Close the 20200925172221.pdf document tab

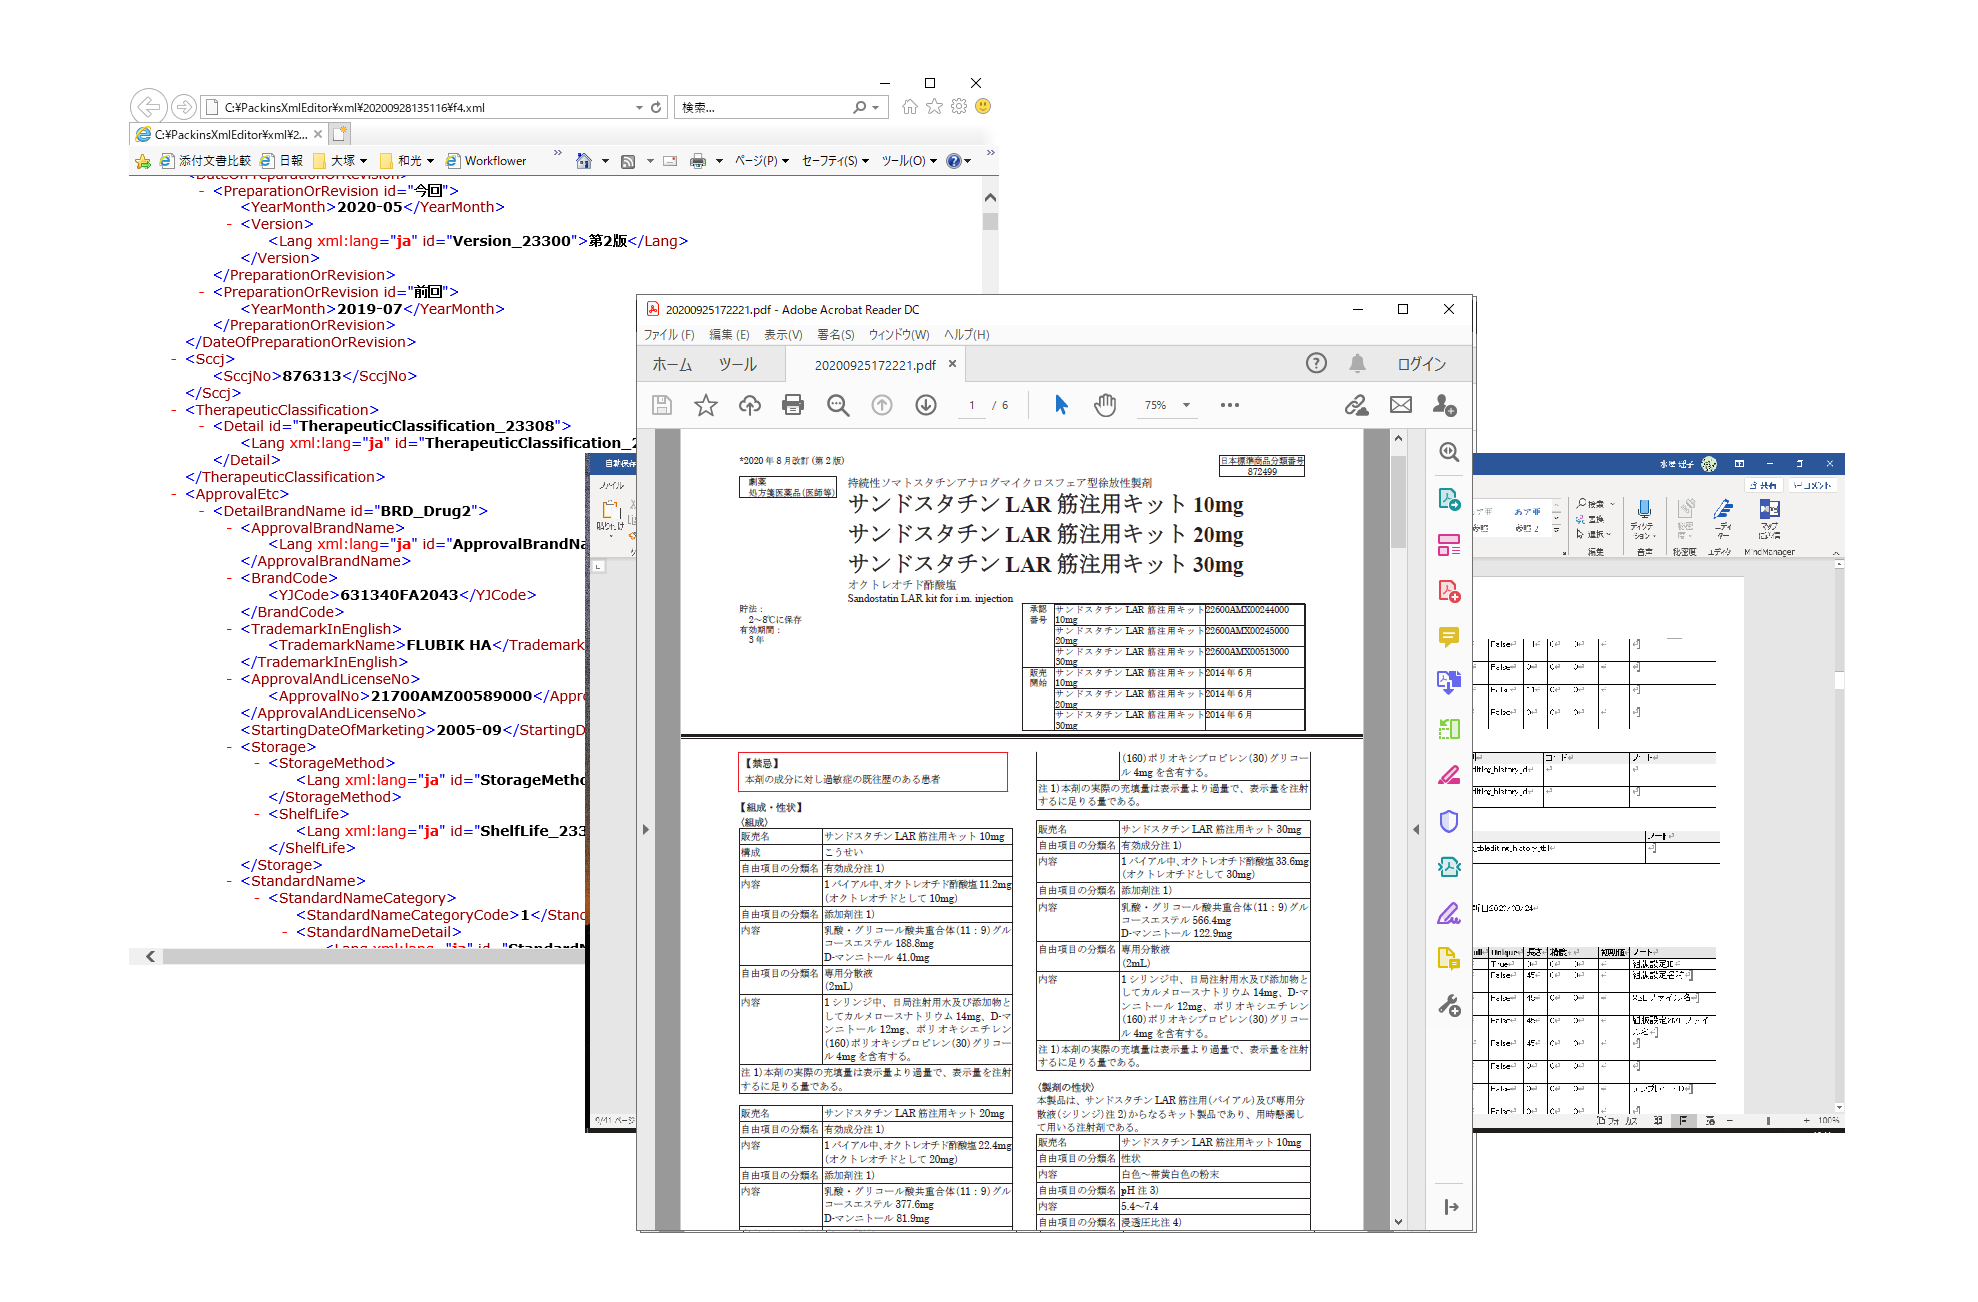[x=952, y=364]
